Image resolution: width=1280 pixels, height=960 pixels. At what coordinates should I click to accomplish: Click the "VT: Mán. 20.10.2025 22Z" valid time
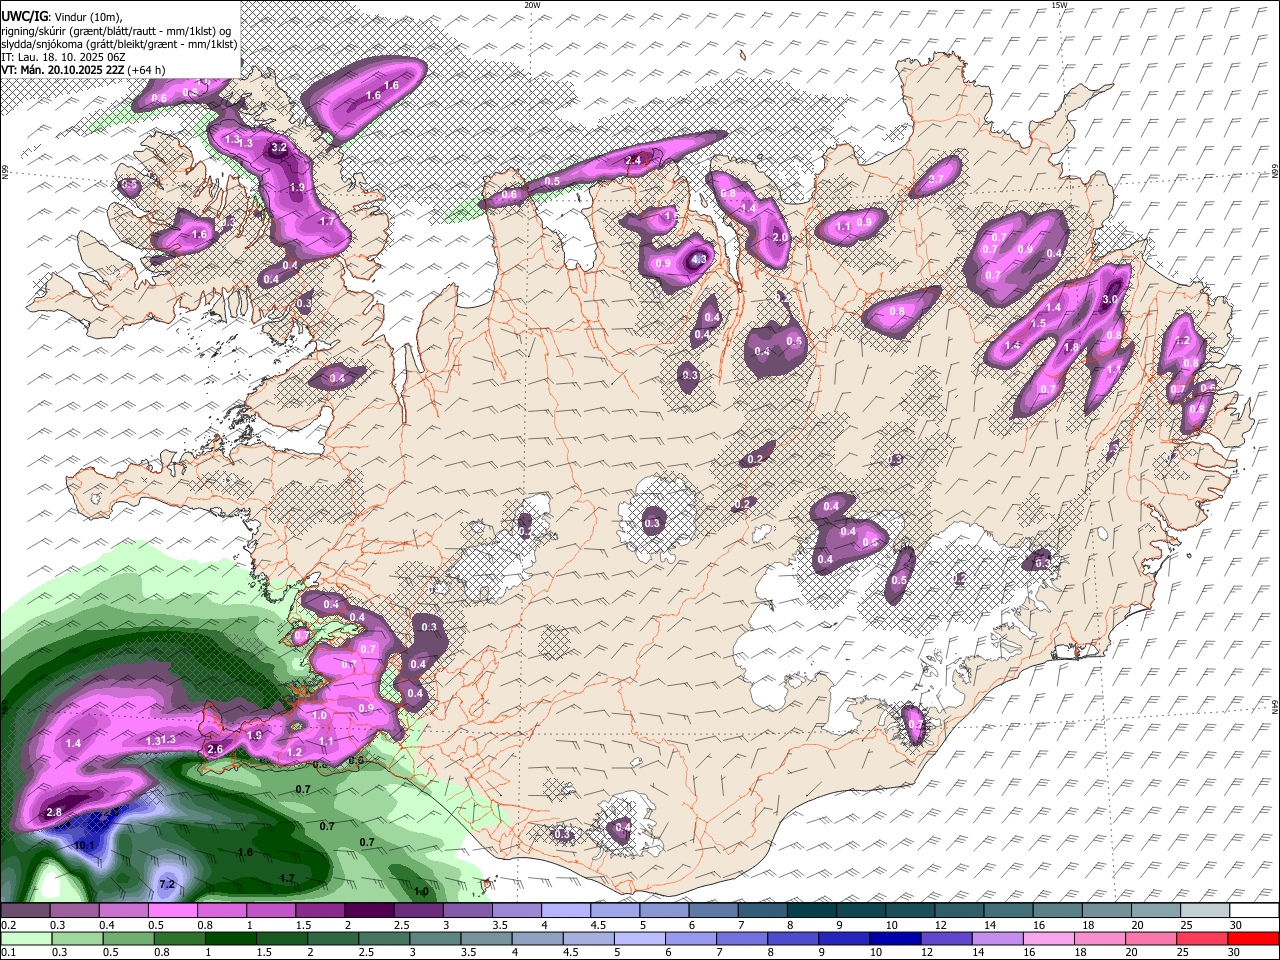click(63, 70)
